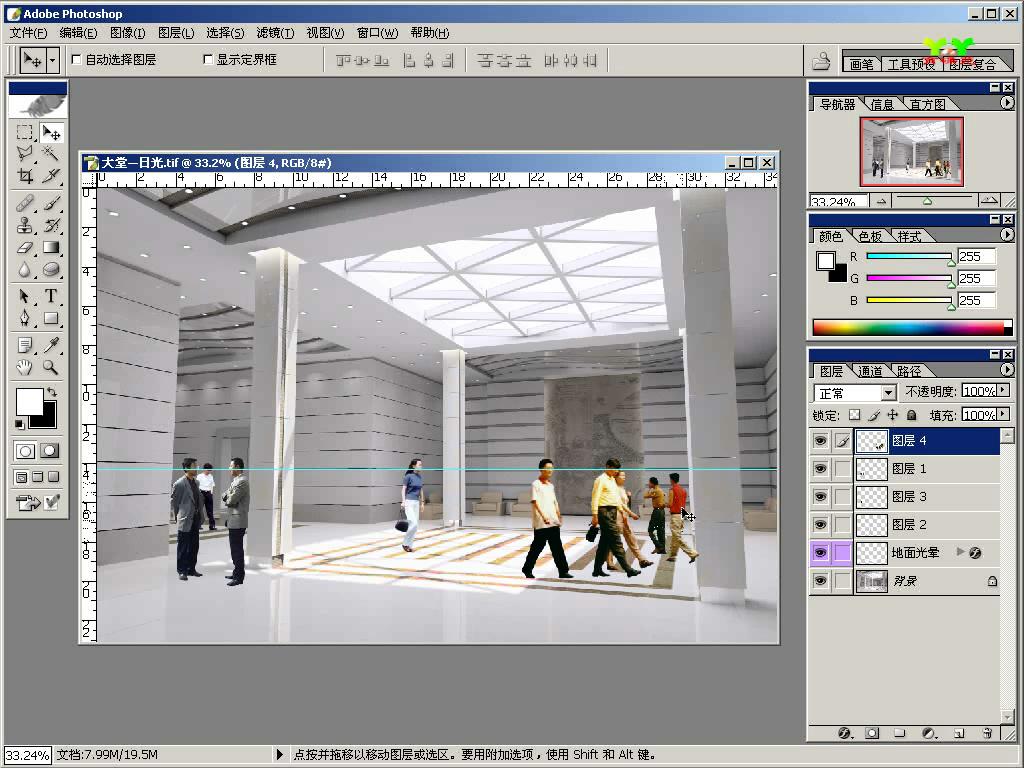
Task: Switch to the 路径 tab
Action: coord(908,371)
